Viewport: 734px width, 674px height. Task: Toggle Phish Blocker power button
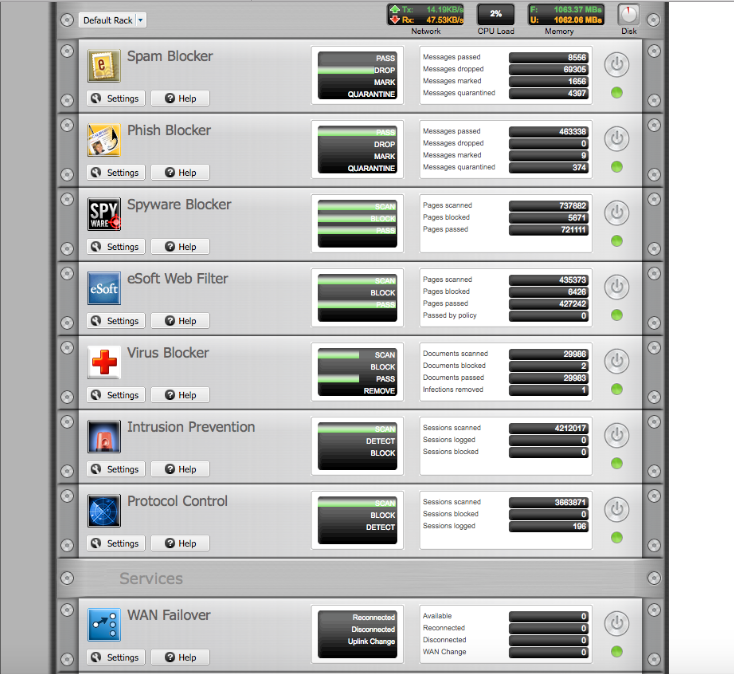click(617, 139)
